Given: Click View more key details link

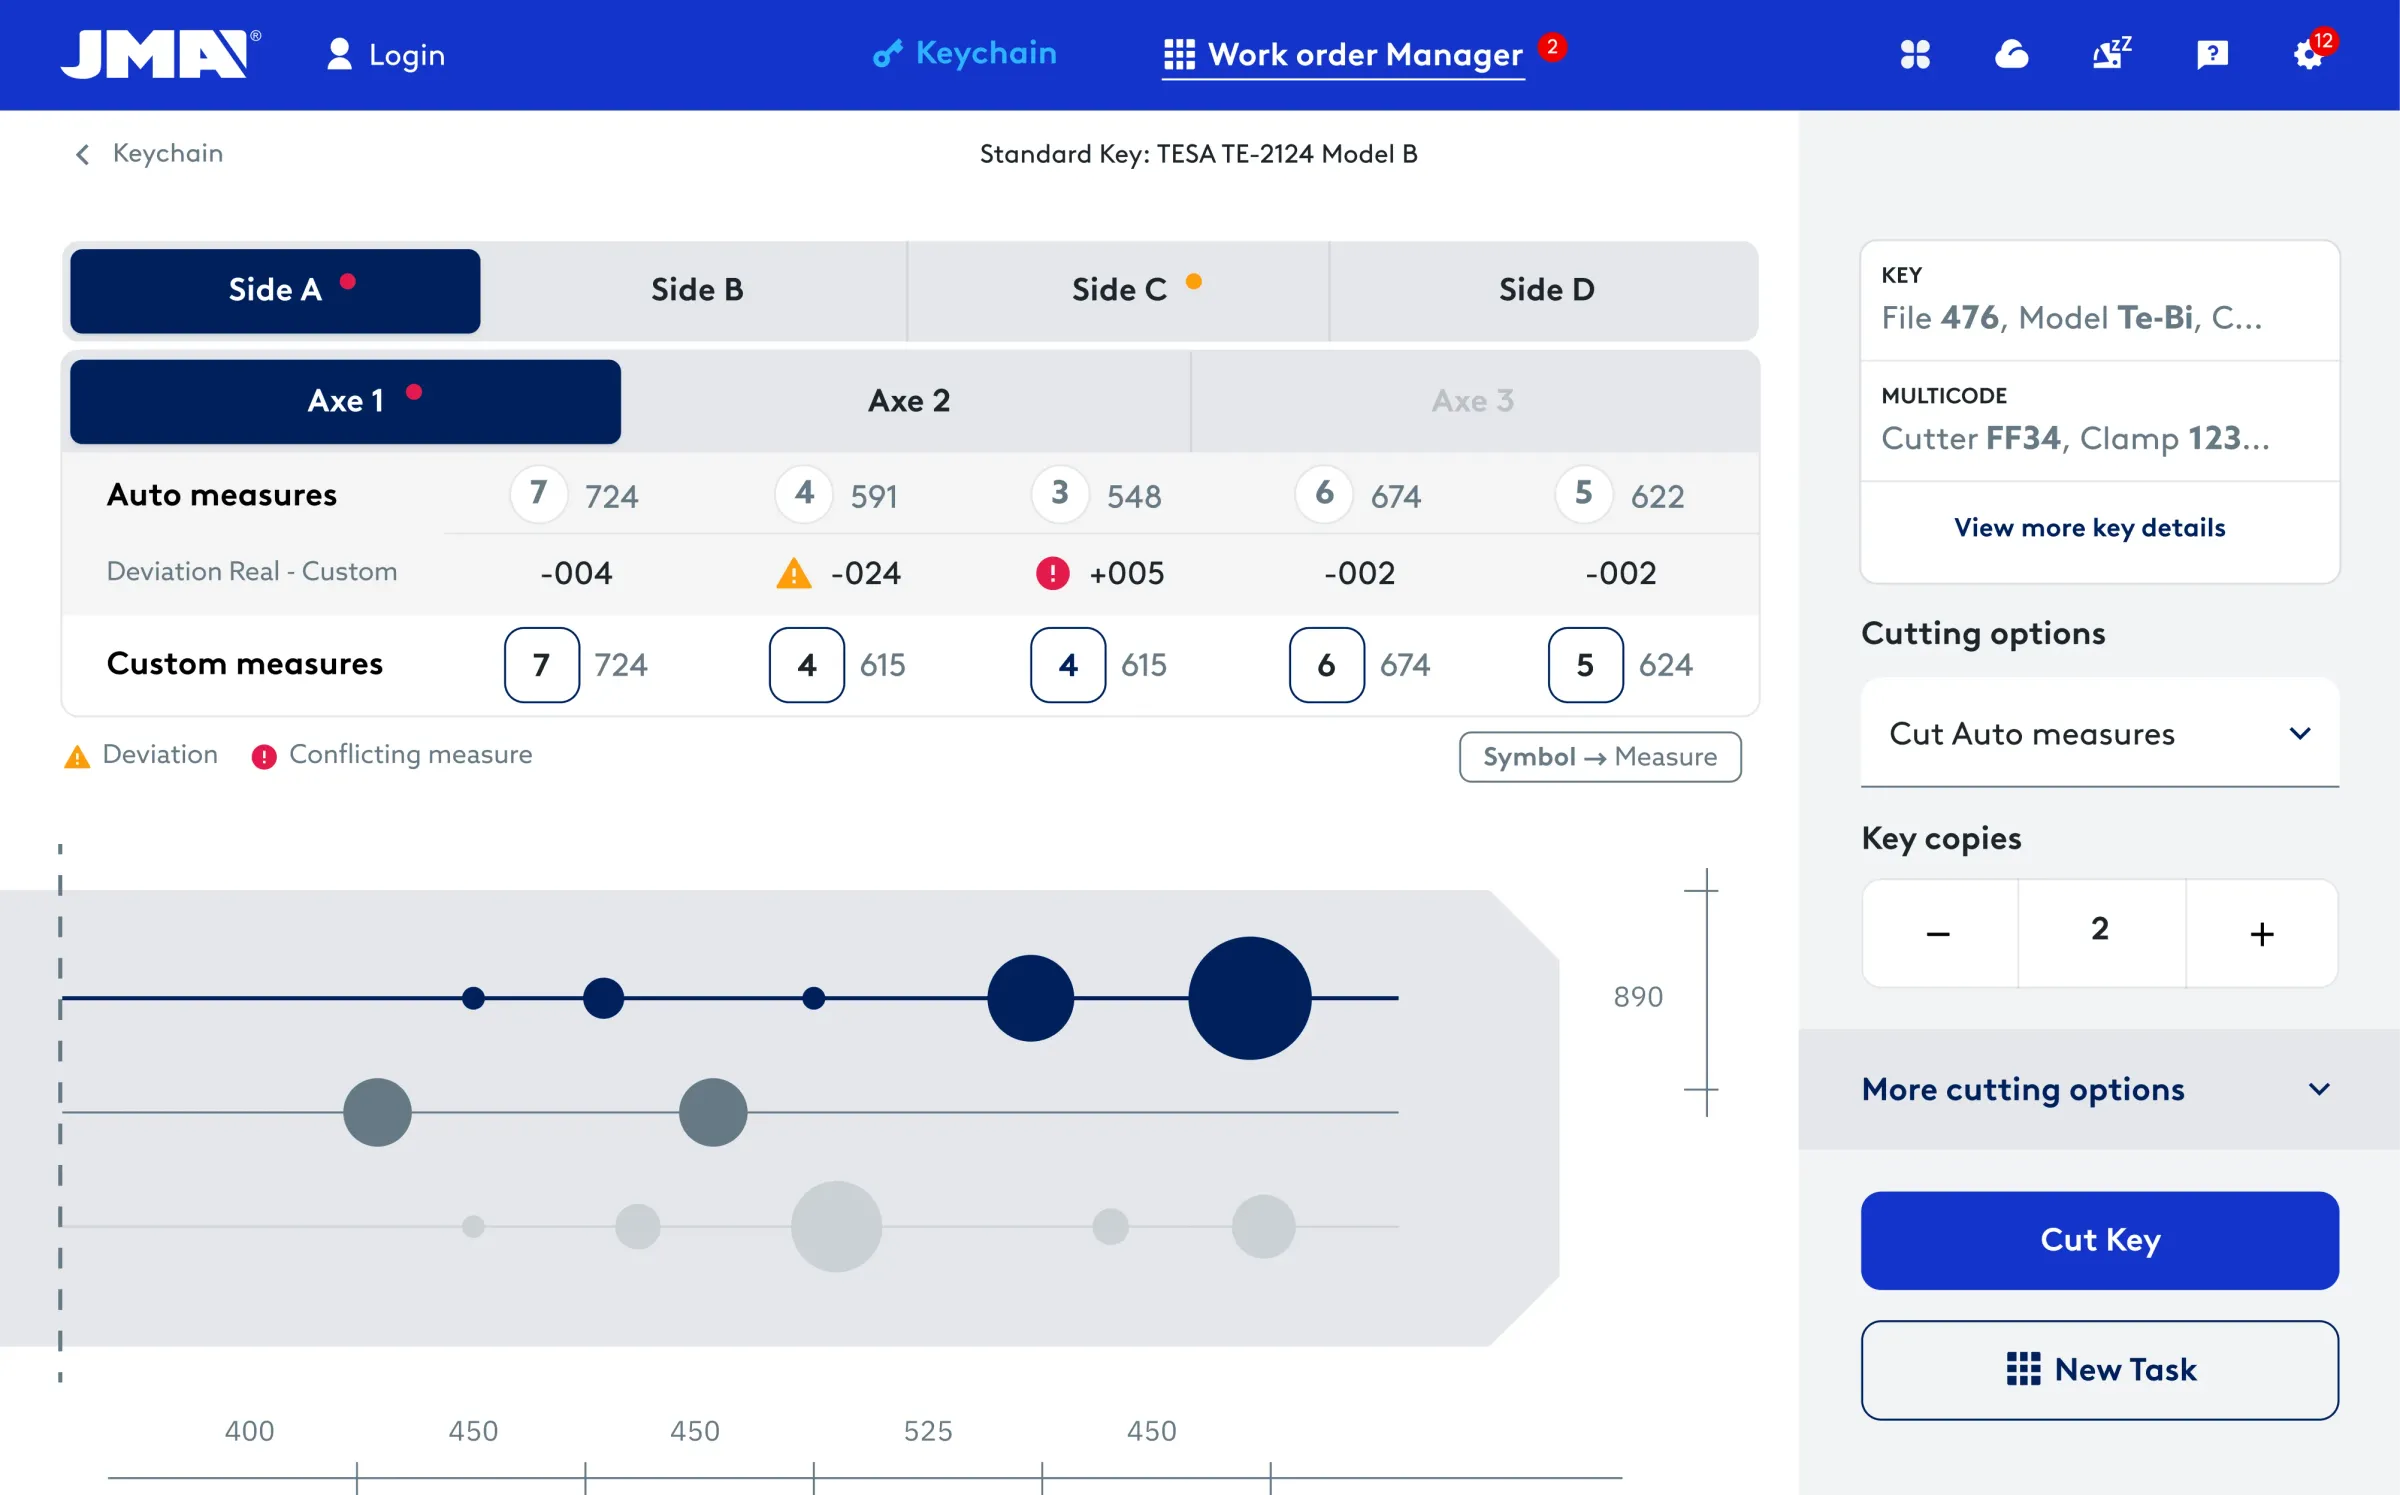Looking at the screenshot, I should (2089, 528).
